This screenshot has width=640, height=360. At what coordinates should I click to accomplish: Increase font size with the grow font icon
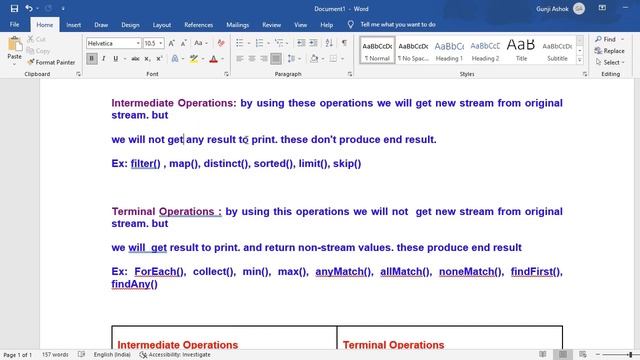(172, 43)
